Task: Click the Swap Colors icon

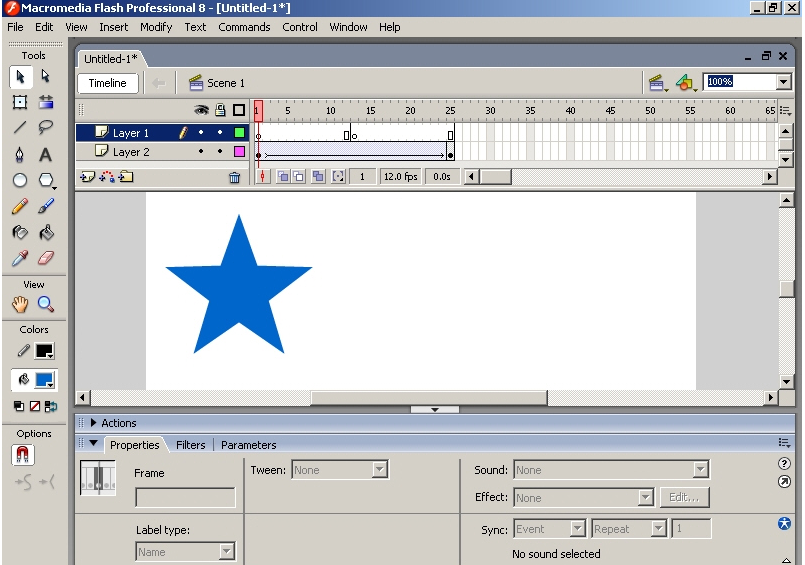Action: (x=51, y=406)
